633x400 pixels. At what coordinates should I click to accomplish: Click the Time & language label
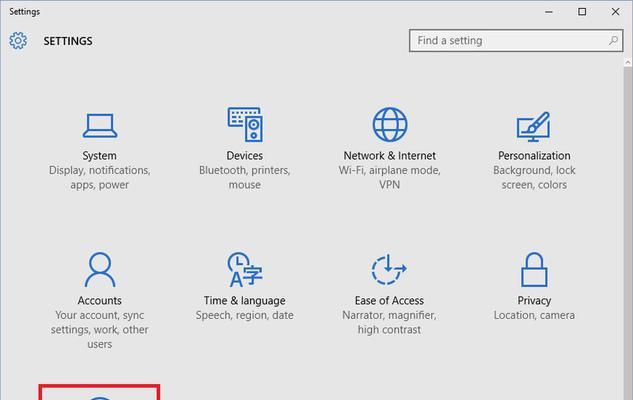tap(245, 301)
